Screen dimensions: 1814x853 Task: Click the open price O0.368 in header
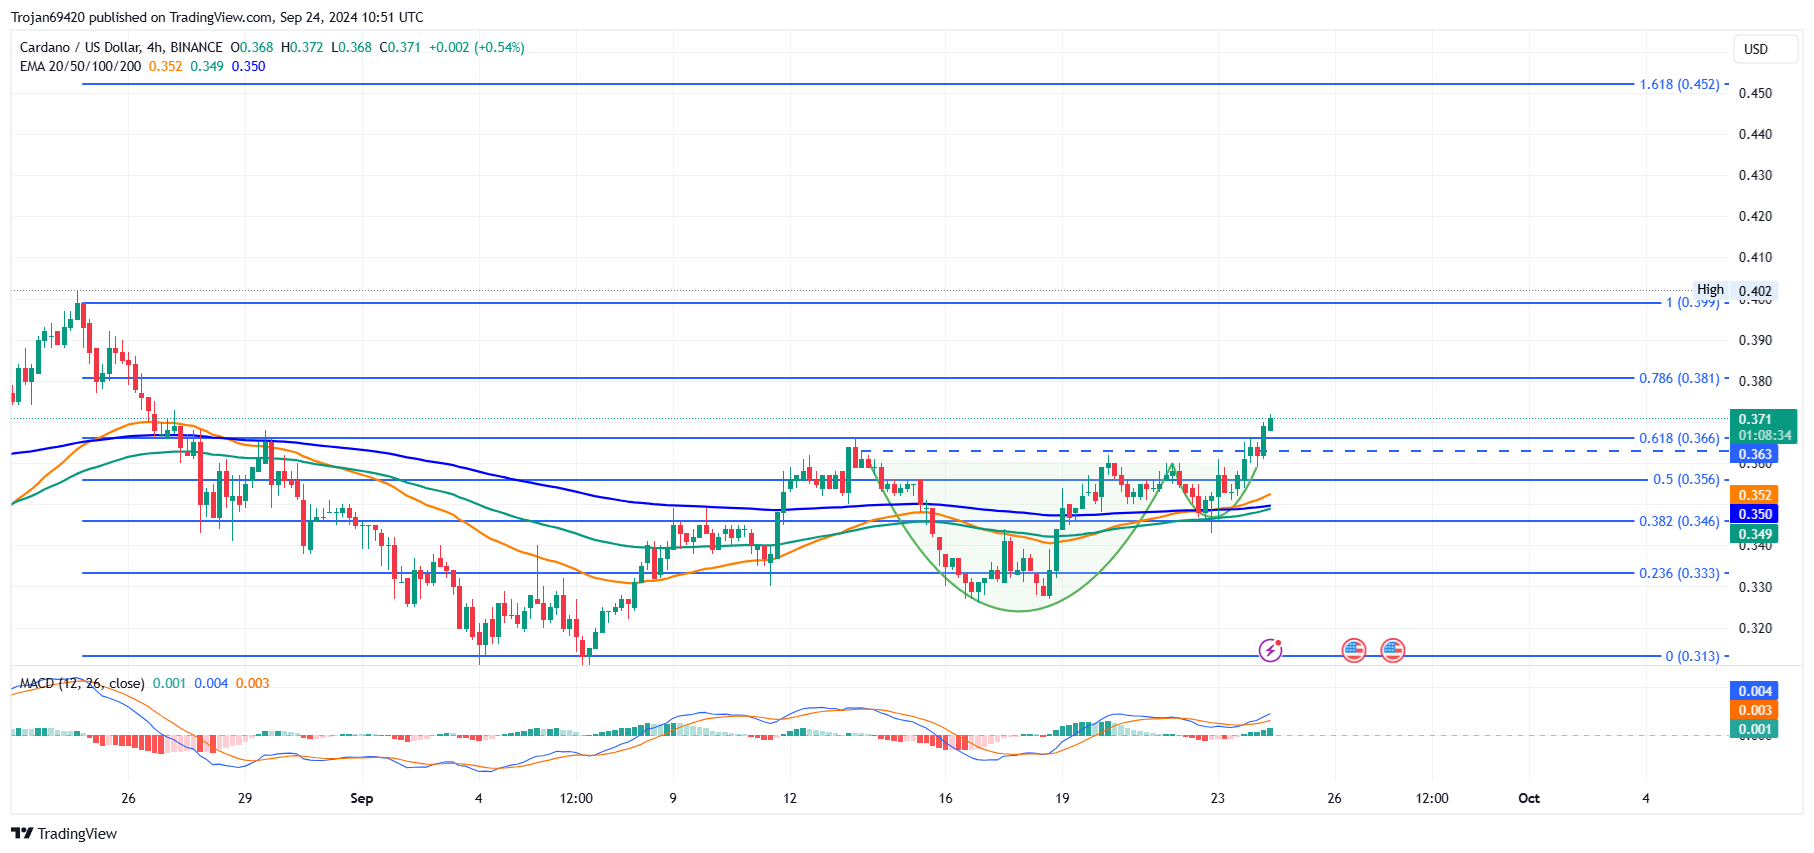[x=252, y=47]
